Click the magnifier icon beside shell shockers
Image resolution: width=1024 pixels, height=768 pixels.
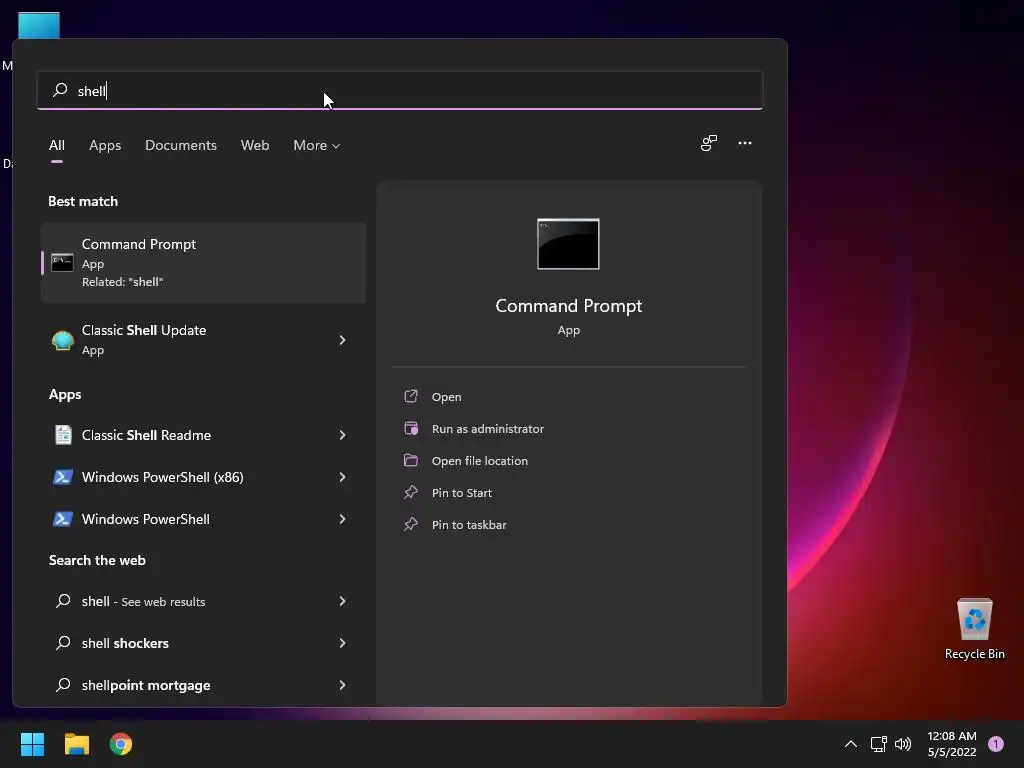coord(63,643)
